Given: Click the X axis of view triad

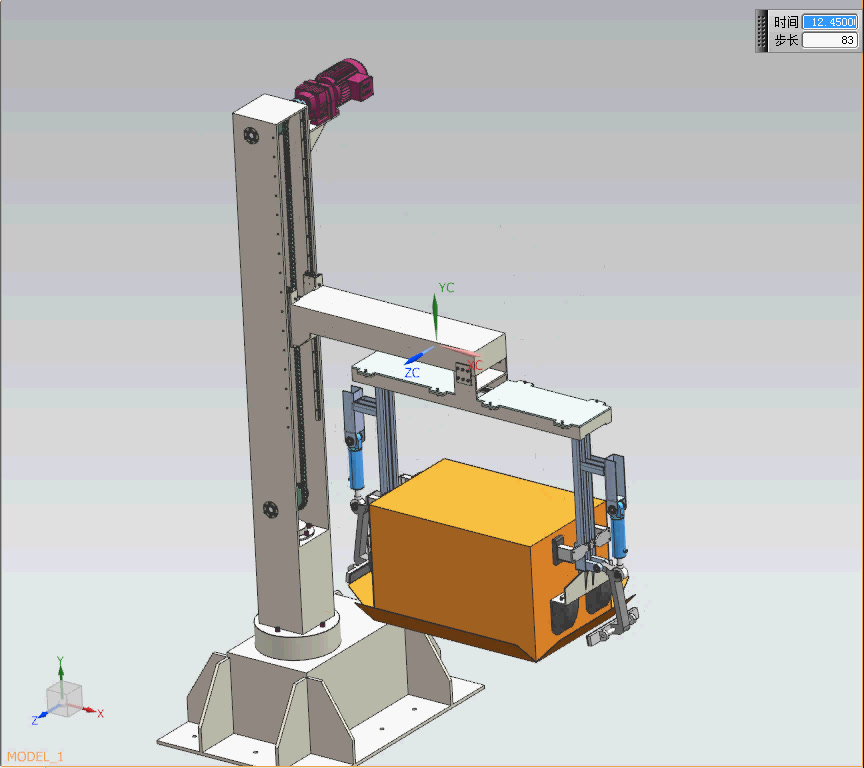Looking at the screenshot, I should coord(90,710).
